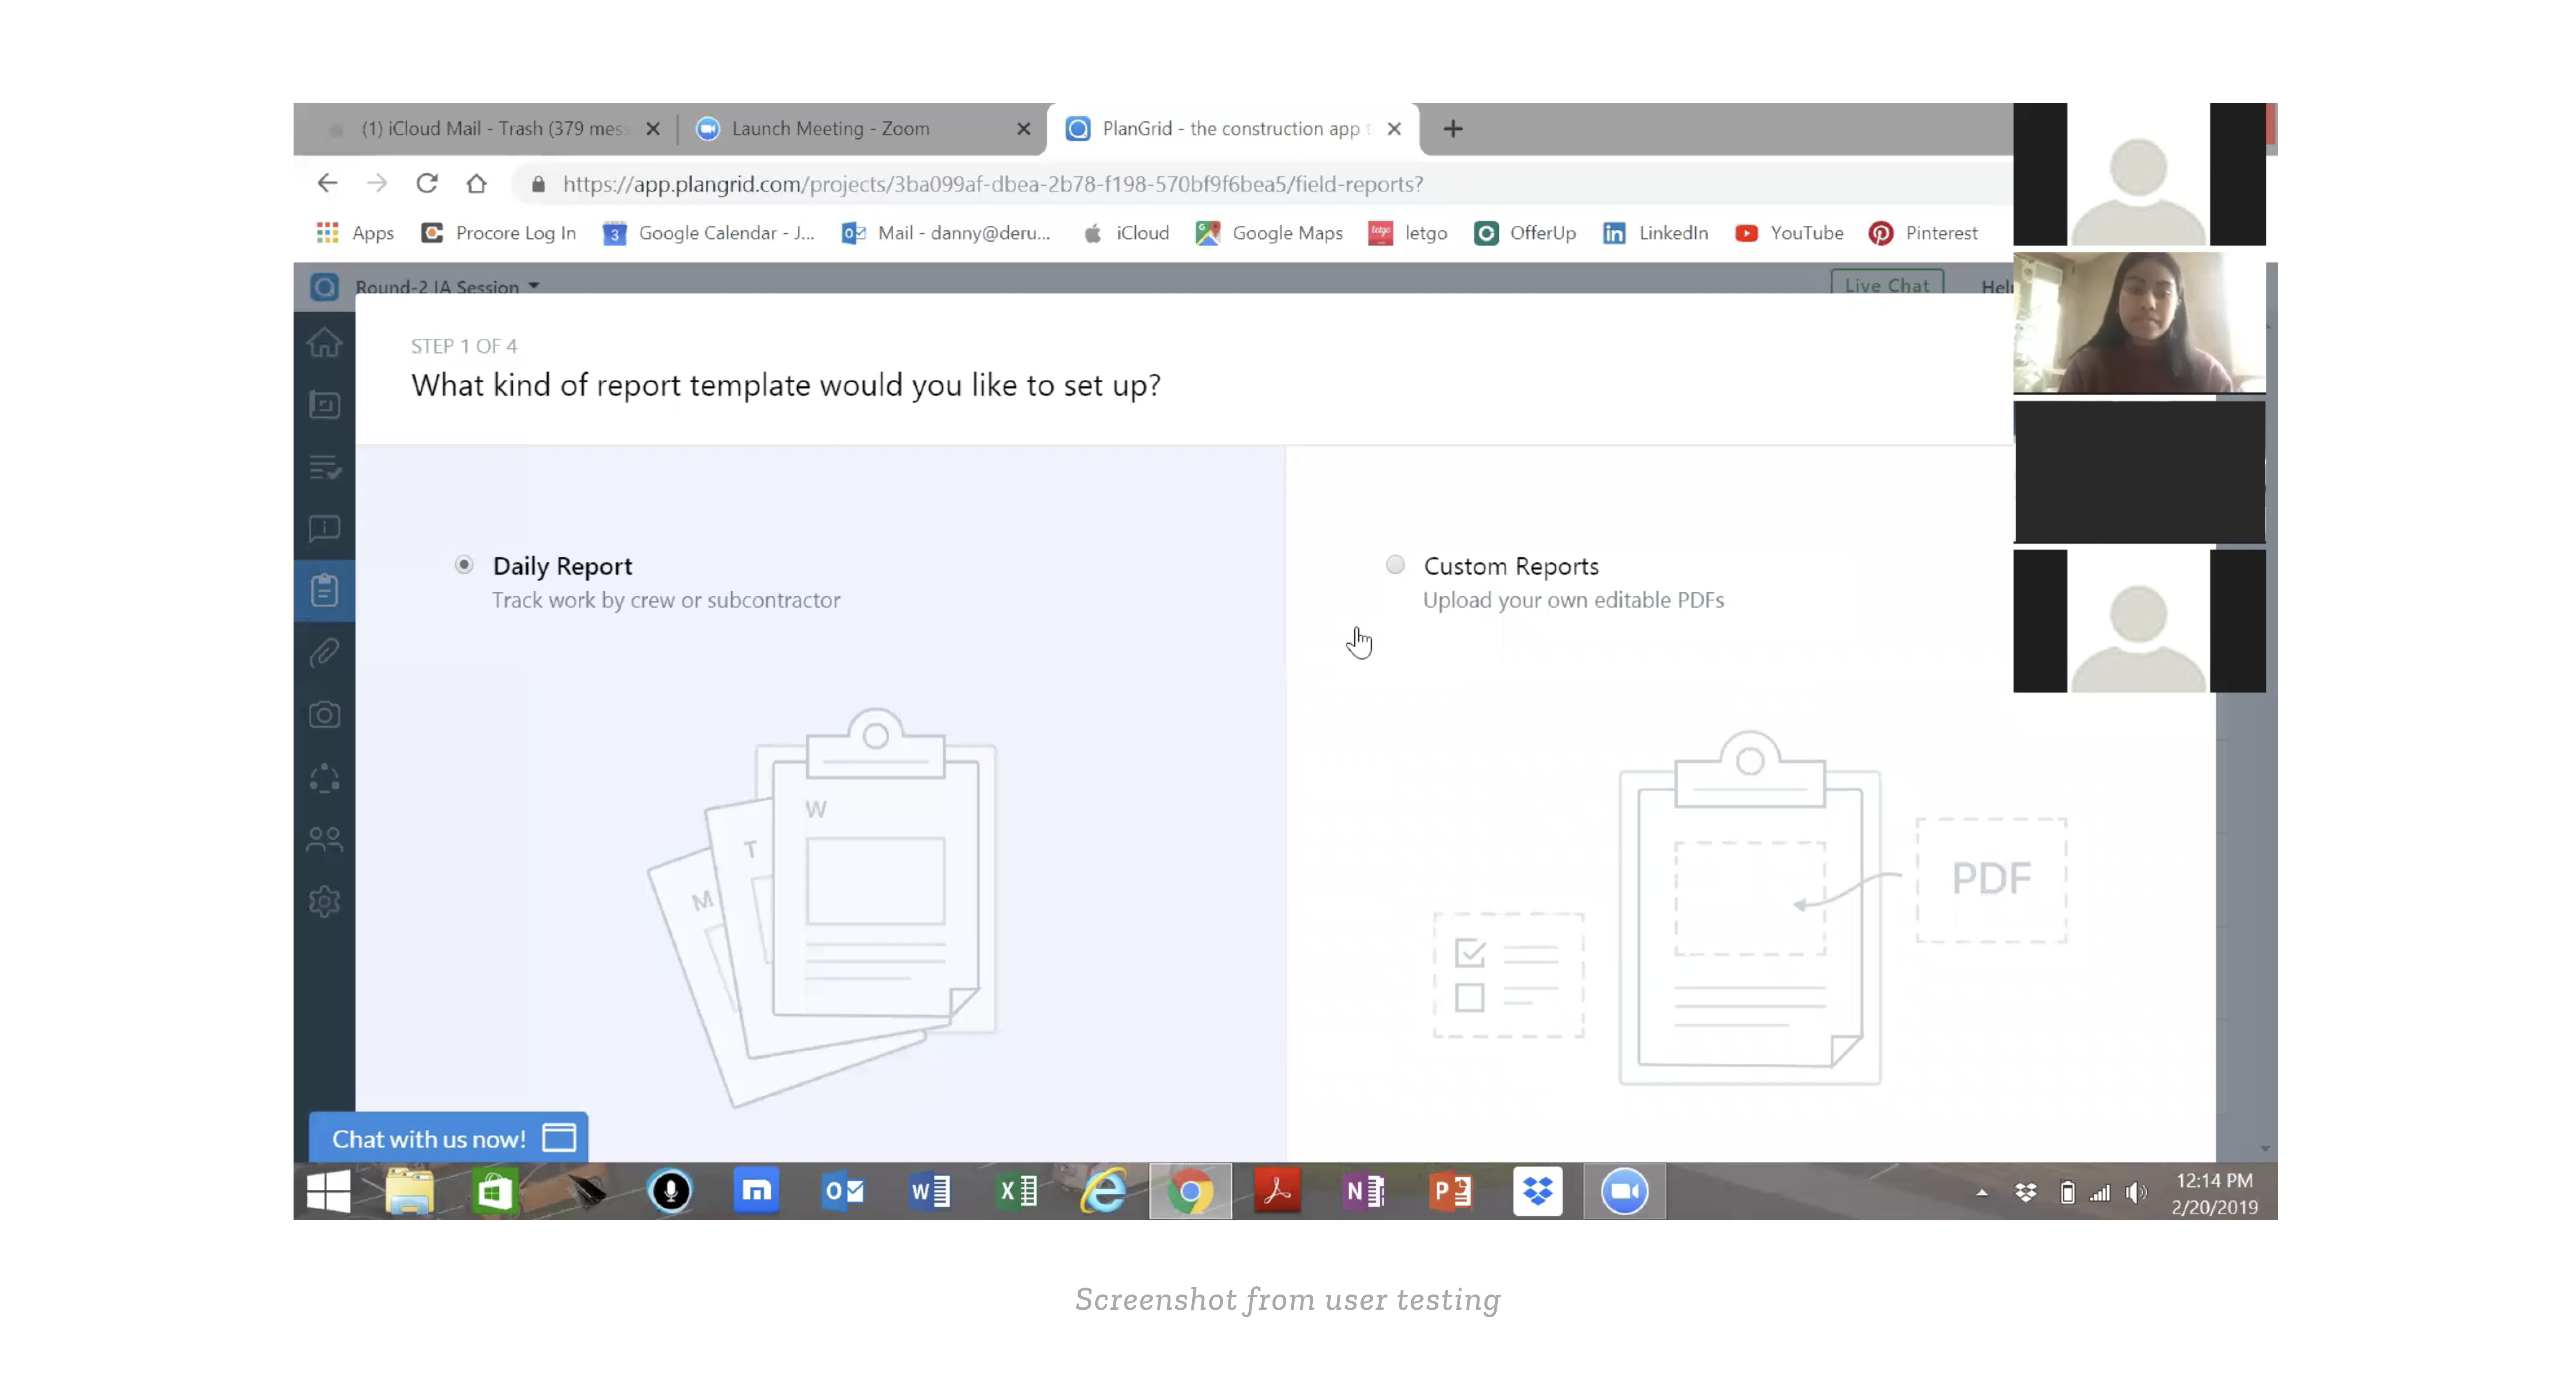This screenshot has width=2576, height=1390.
Task: Open the Documents paperclip icon in sidebar
Action: click(324, 653)
